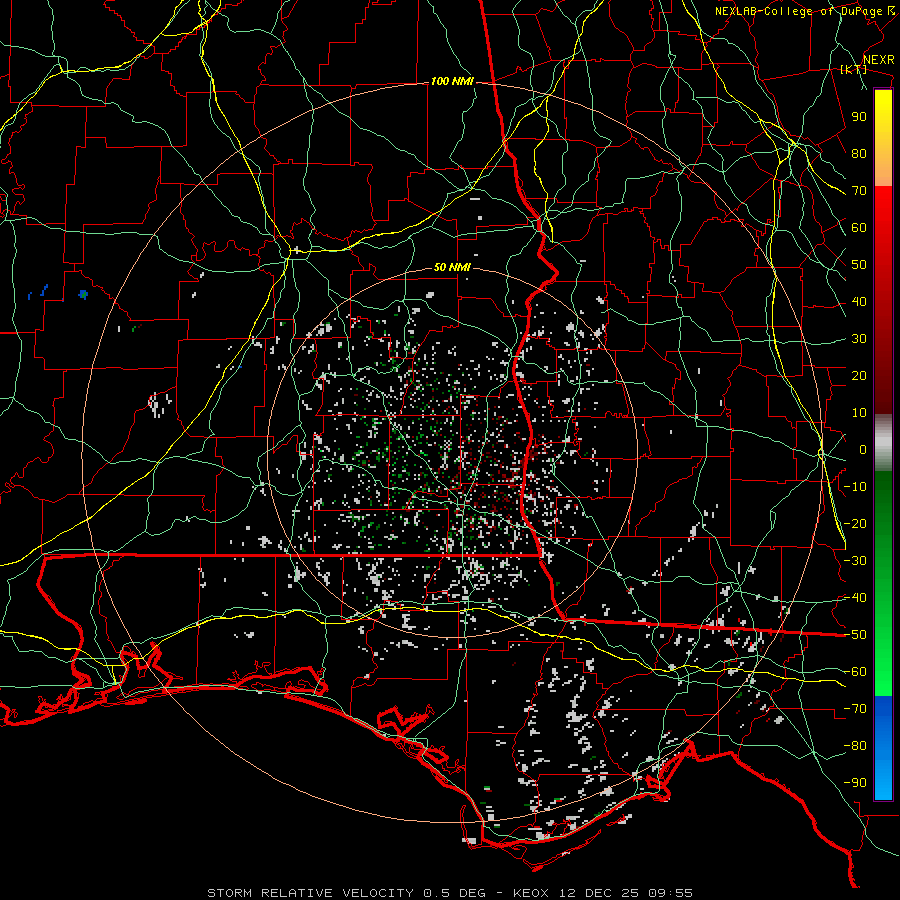Click the "50 NMI" range ring label

[452, 267]
